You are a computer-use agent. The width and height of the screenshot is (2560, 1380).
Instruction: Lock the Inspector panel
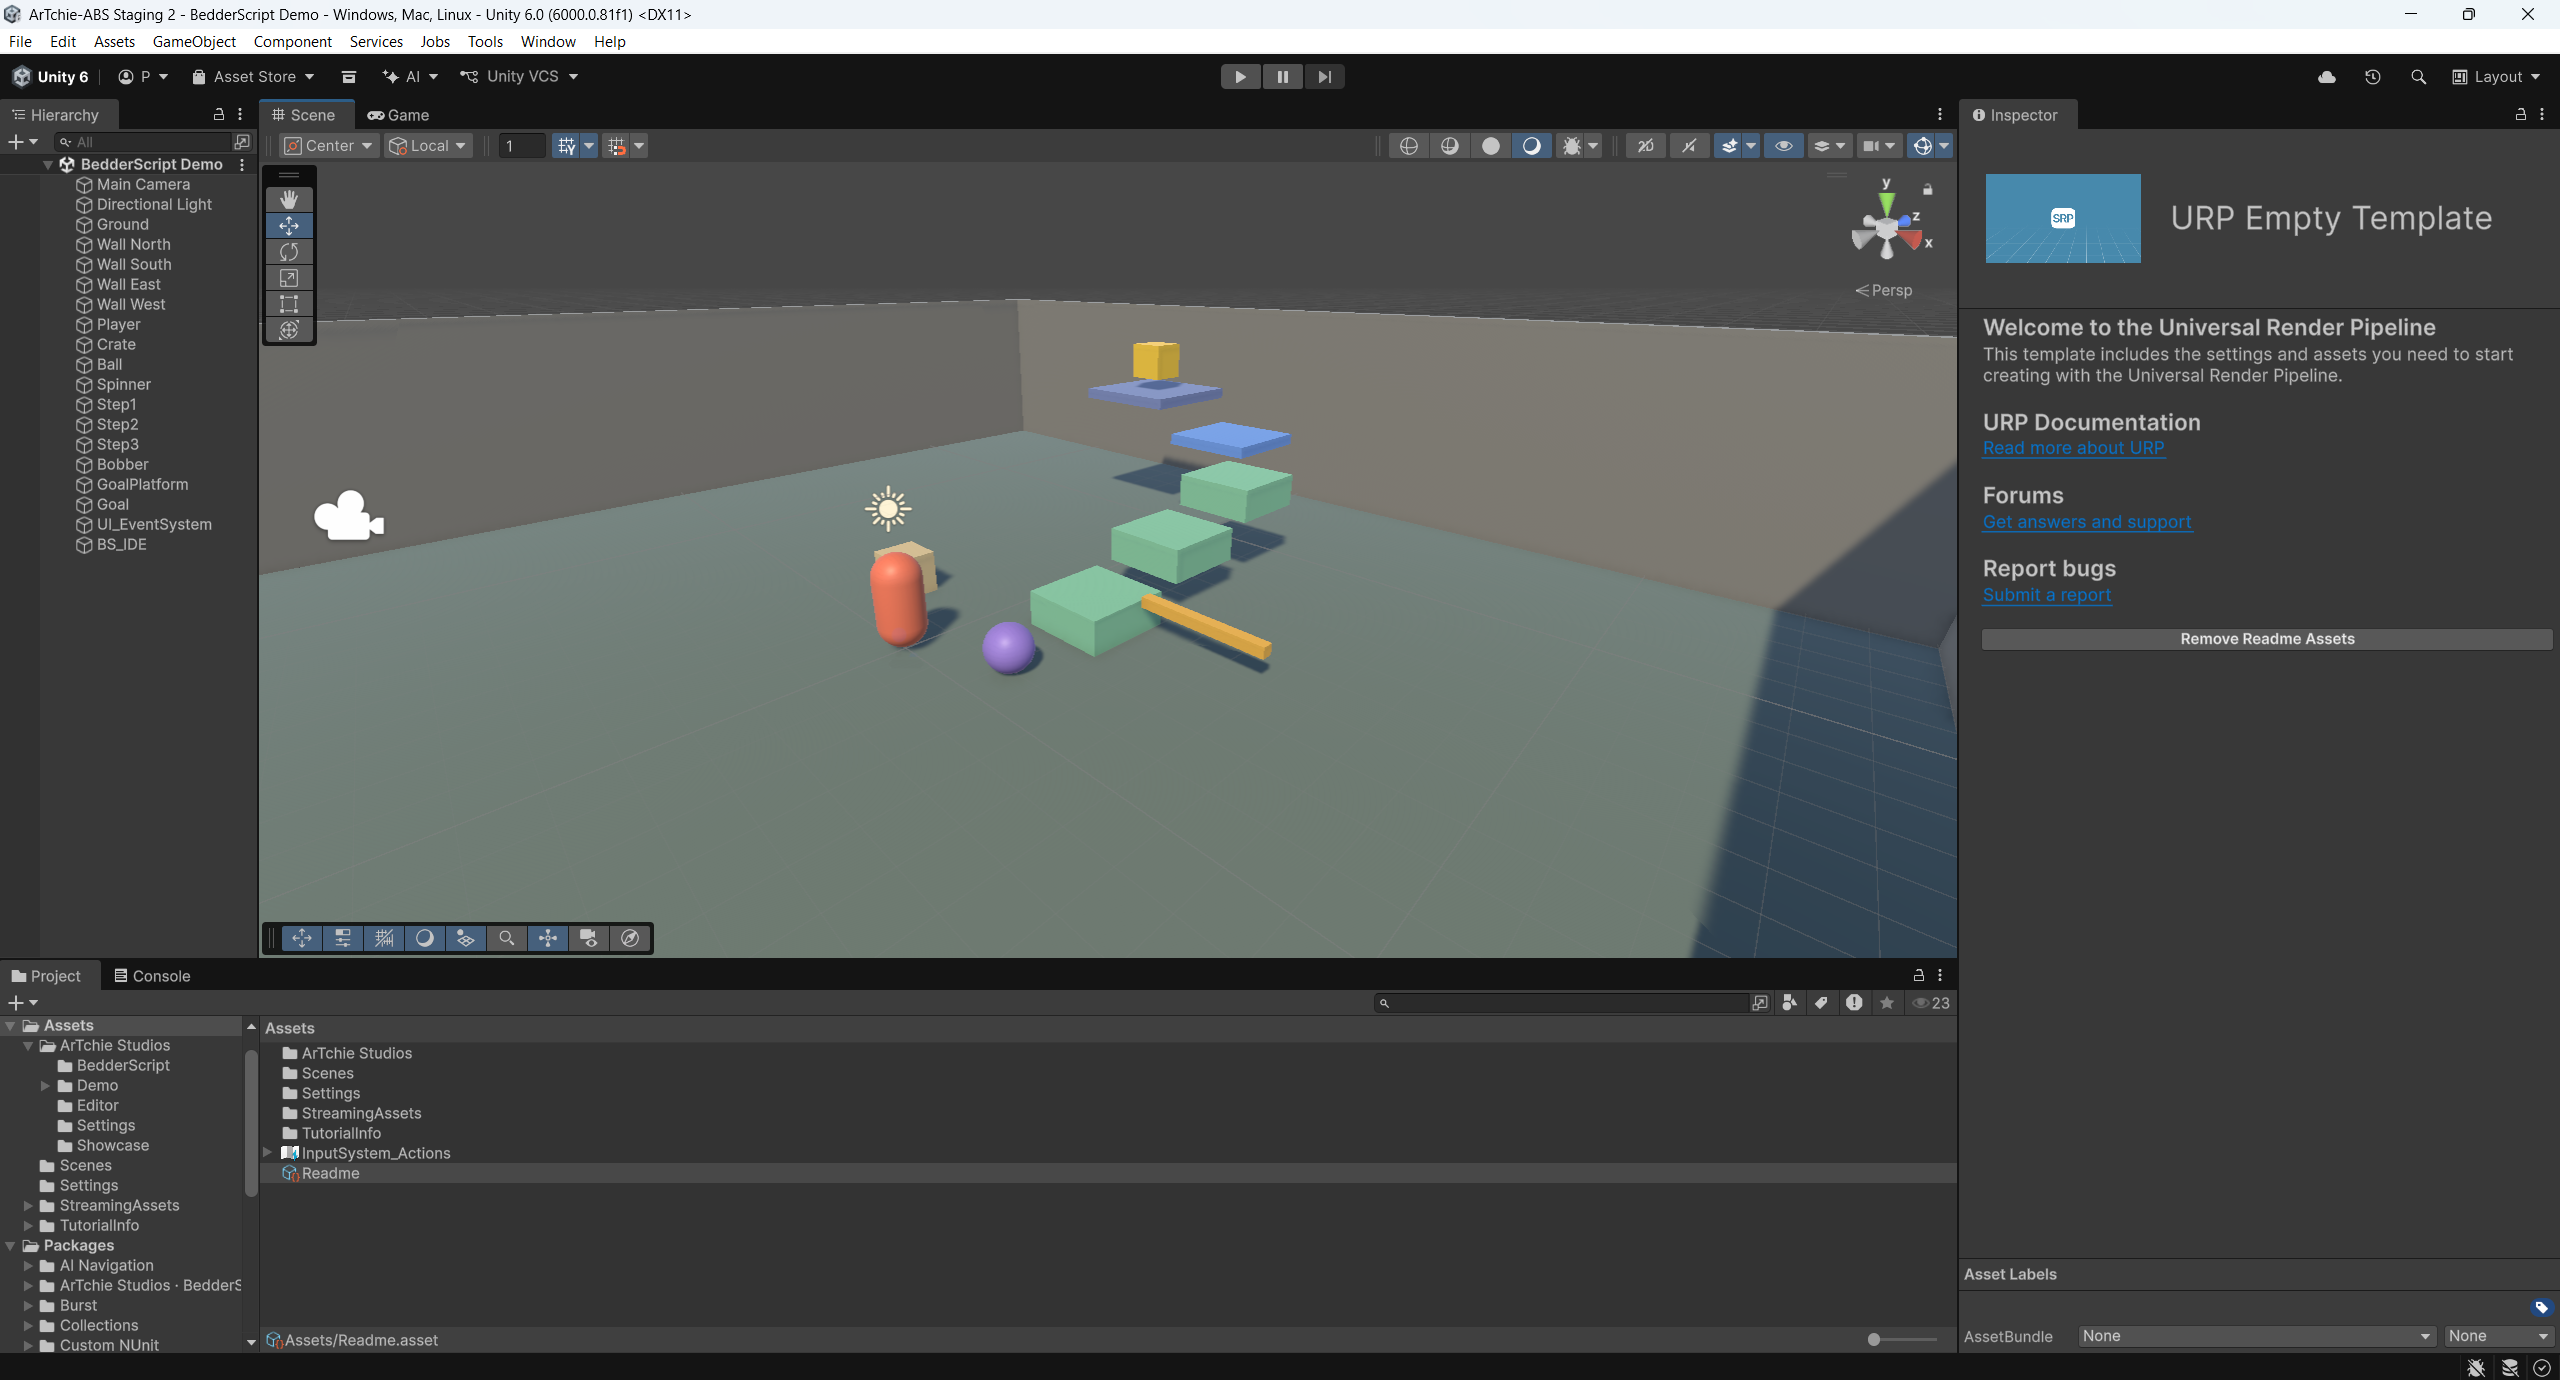pos(2520,115)
